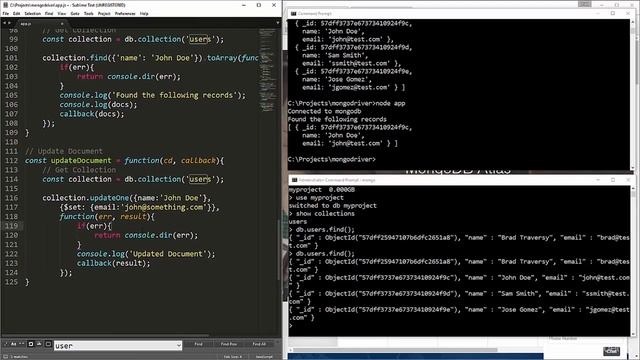Open the Edit menu

16,13
